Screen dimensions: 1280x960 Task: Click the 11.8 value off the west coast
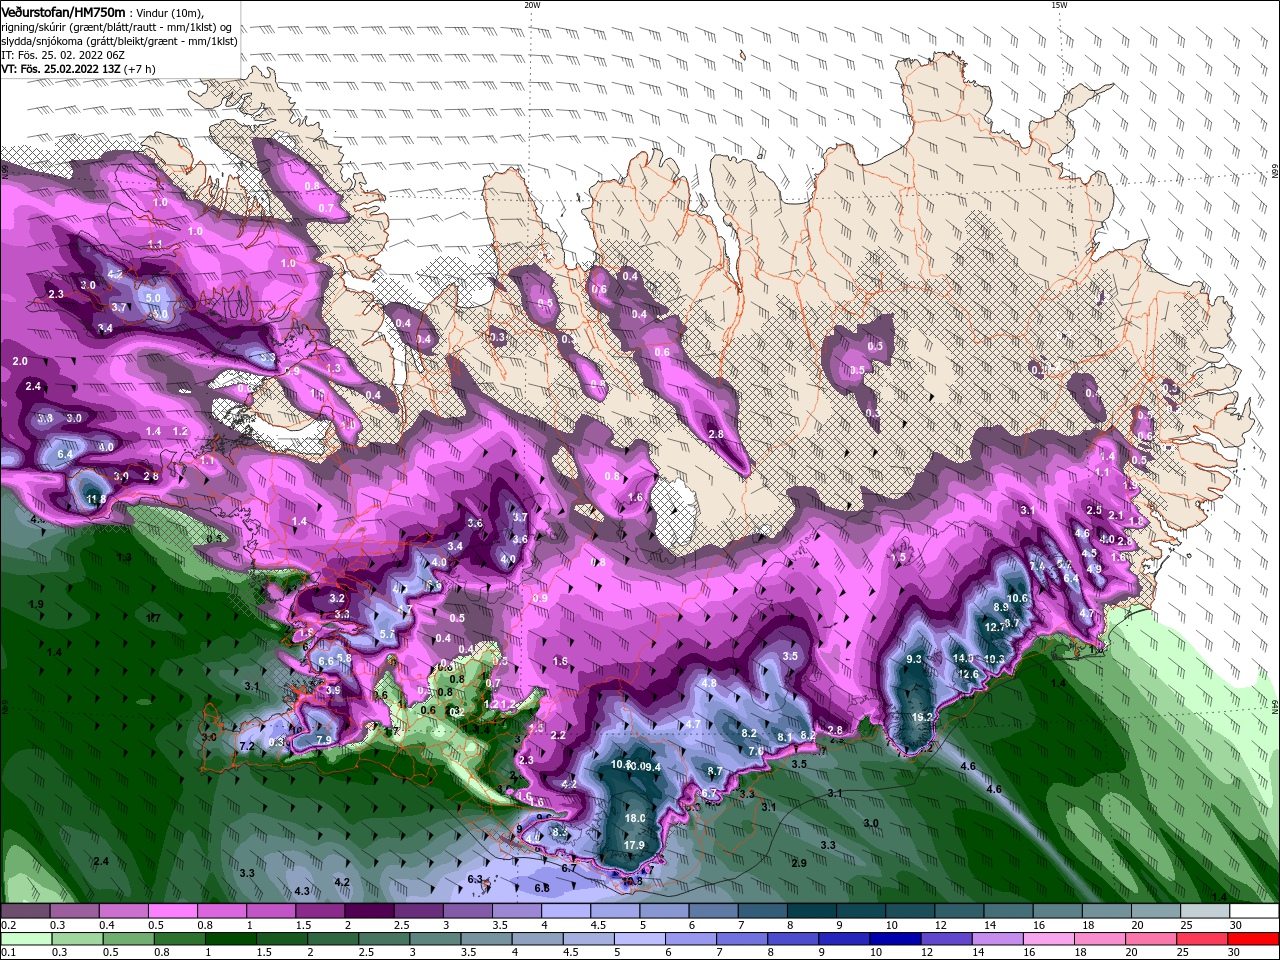[x=97, y=499]
